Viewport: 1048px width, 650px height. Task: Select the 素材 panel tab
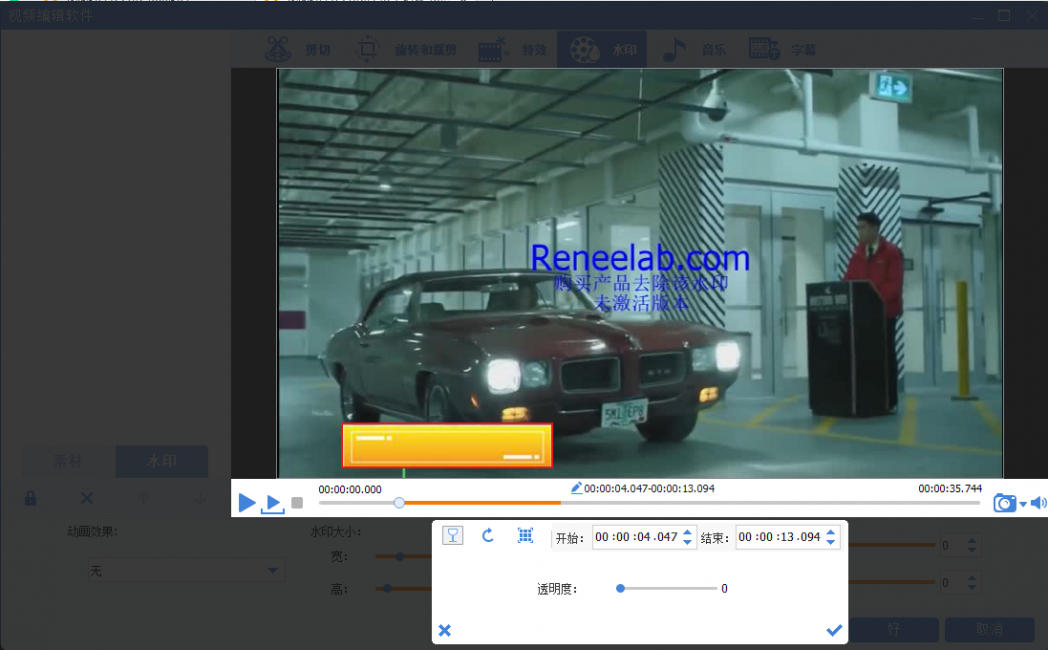(x=68, y=461)
